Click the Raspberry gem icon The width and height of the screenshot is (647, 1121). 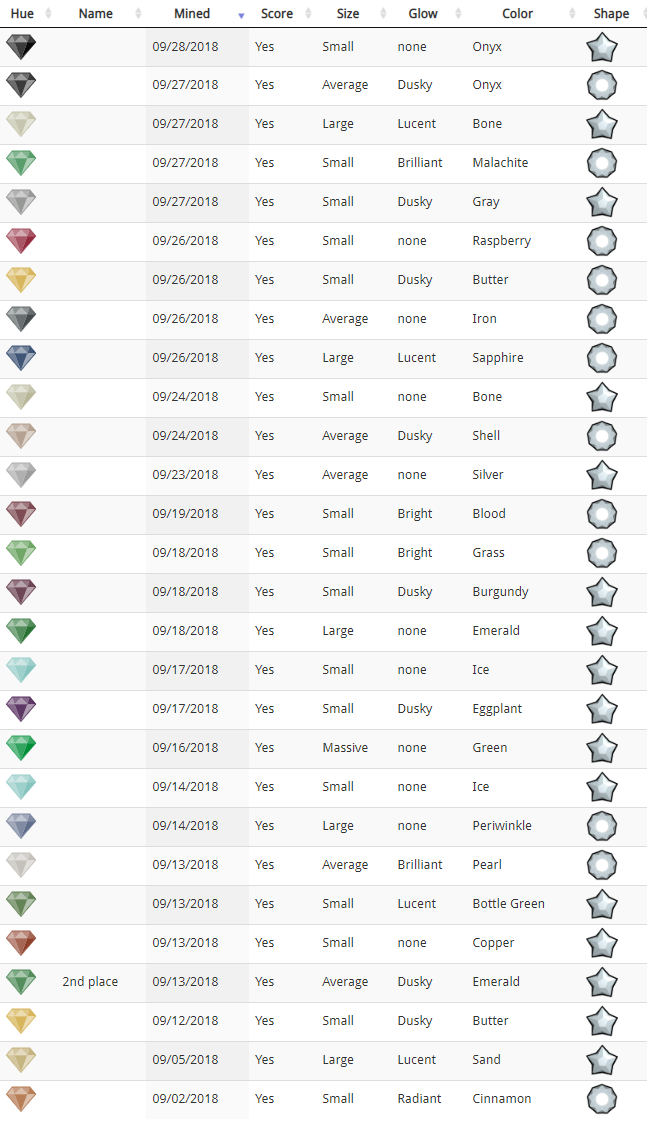pos(21,241)
